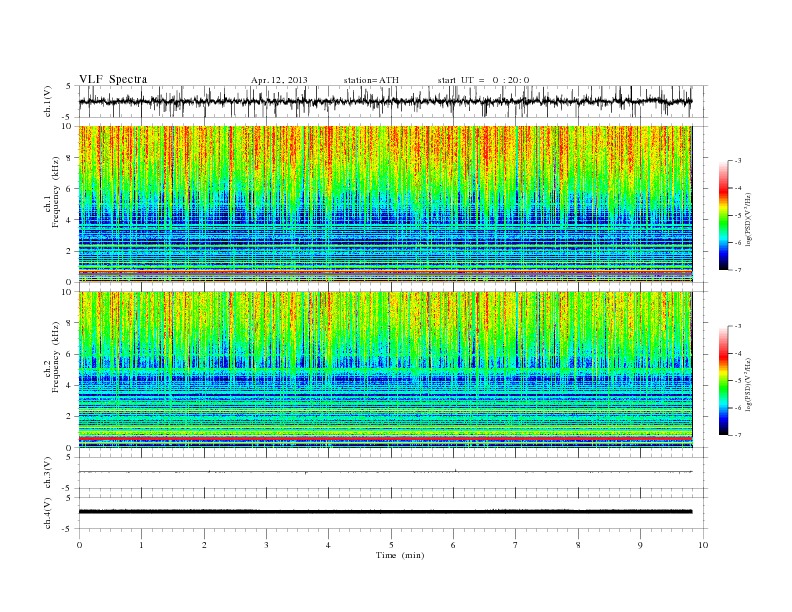The image size is (792, 612).
Task: Click time-axis tick label "8"
Action: point(578,545)
